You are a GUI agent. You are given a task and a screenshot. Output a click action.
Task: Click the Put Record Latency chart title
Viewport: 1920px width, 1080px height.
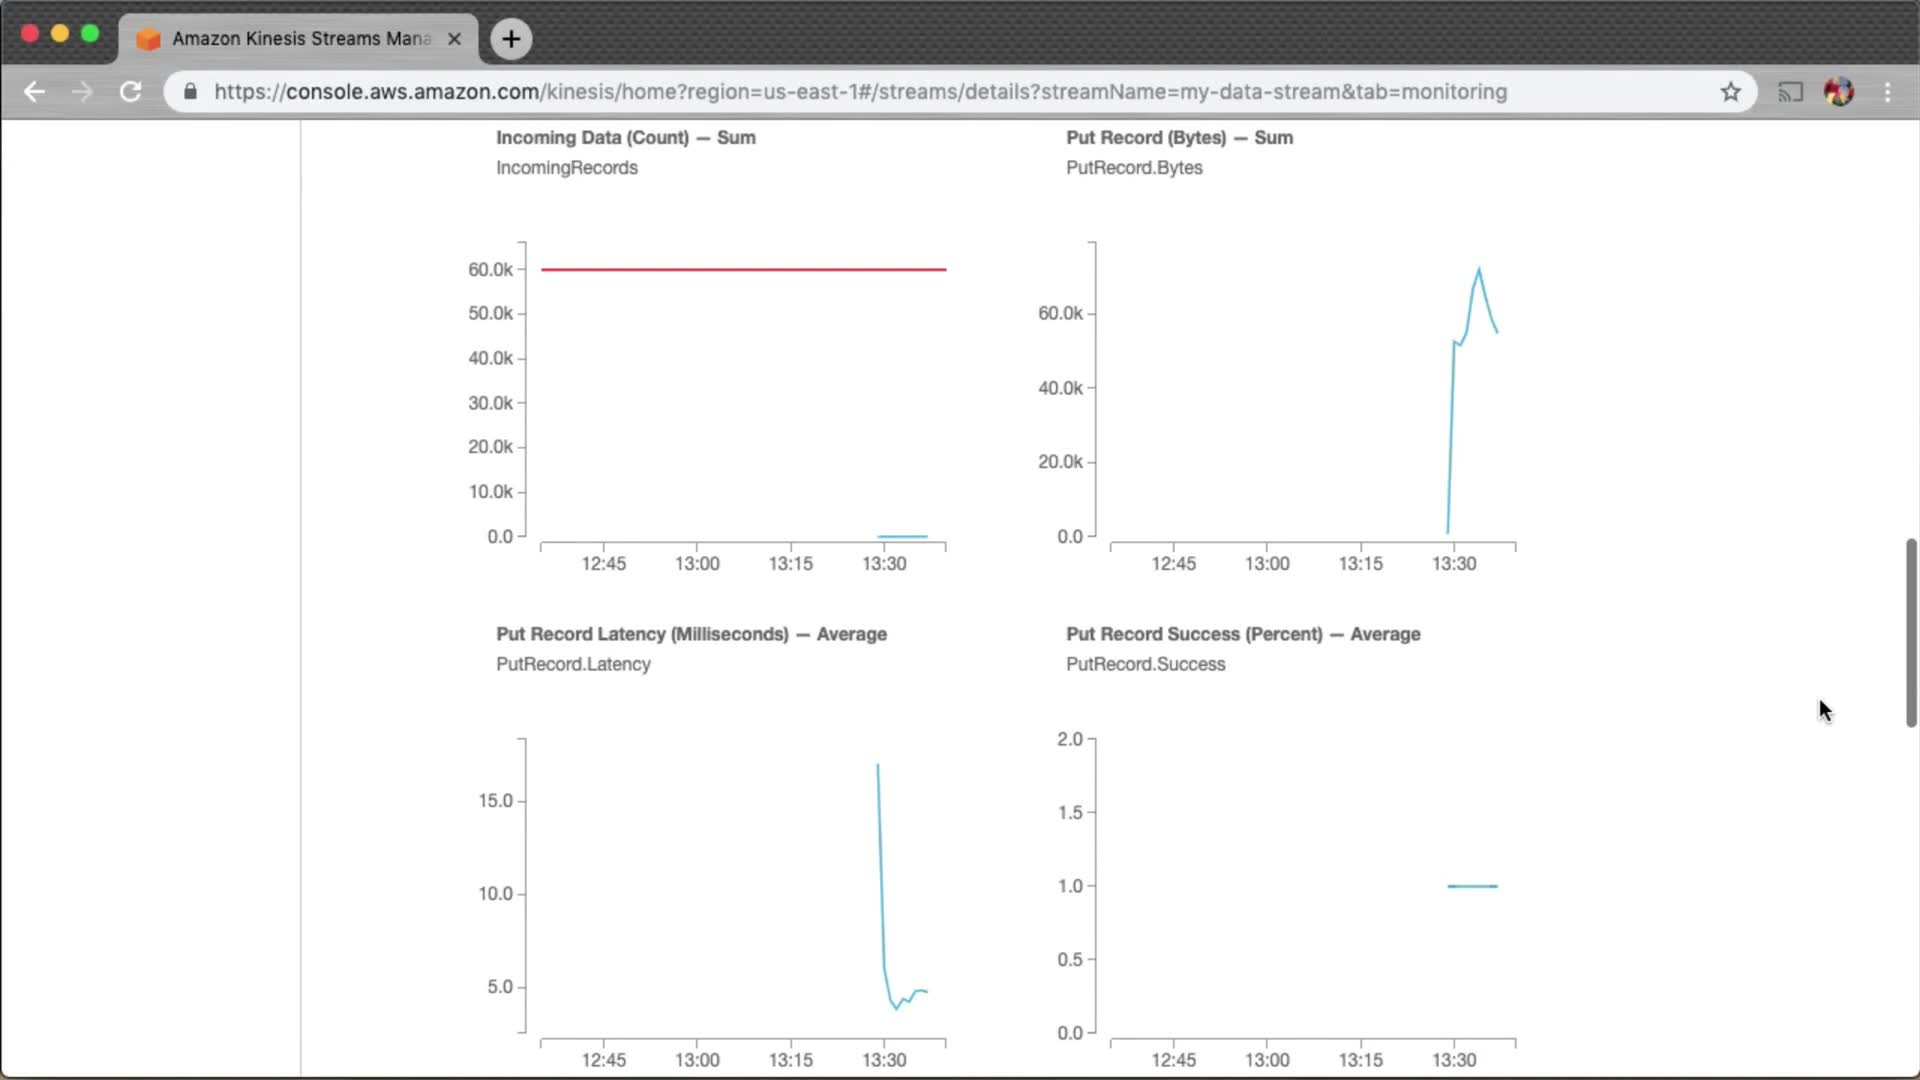pos(691,634)
